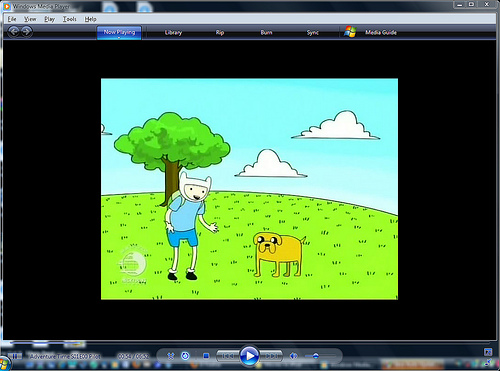
Task: Open the Help menu
Action: click(90, 19)
